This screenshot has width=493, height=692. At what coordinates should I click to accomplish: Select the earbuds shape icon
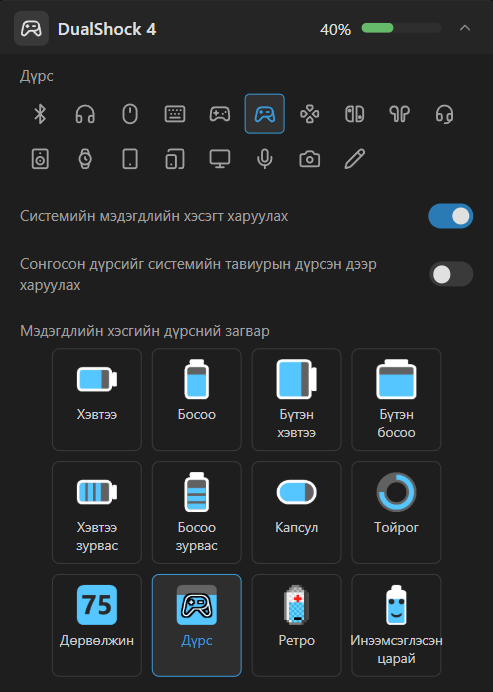(x=399, y=114)
